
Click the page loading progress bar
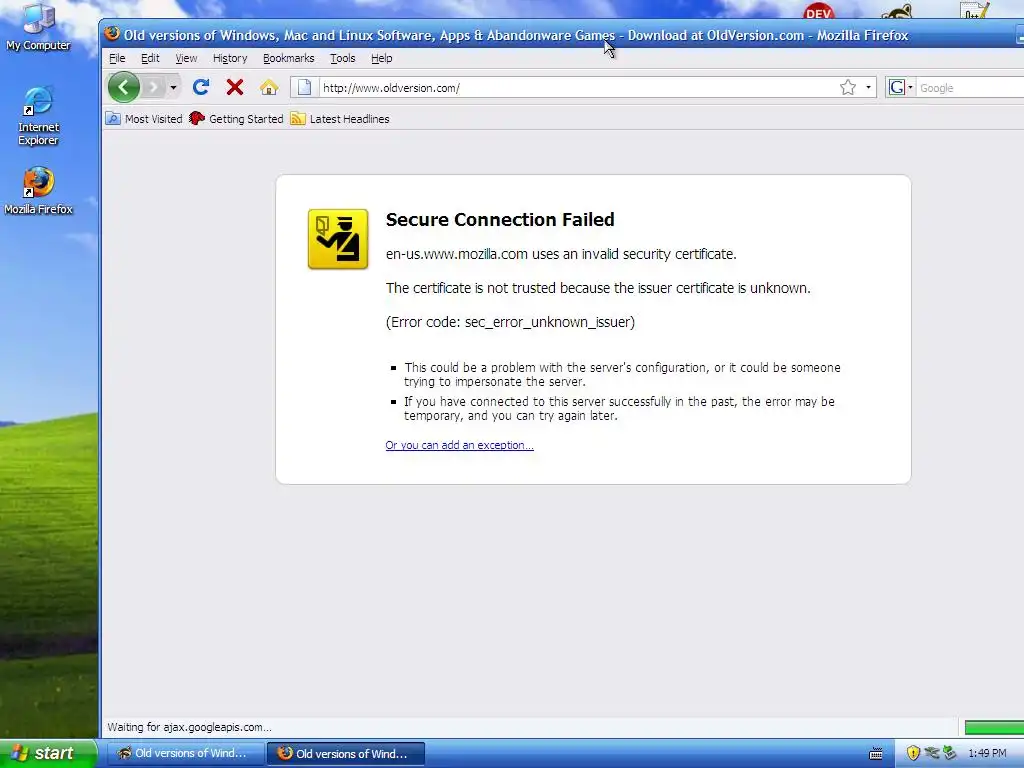tap(994, 727)
